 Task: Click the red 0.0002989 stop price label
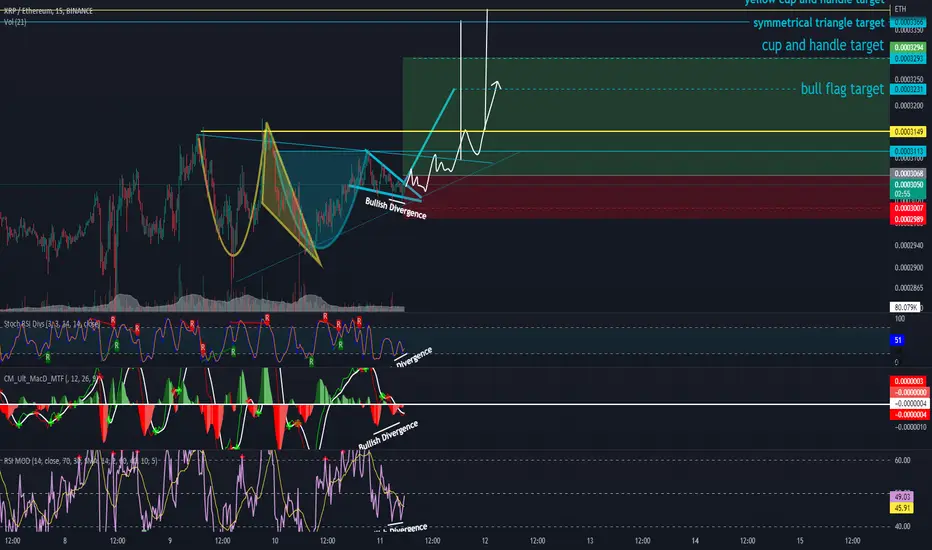[908, 219]
